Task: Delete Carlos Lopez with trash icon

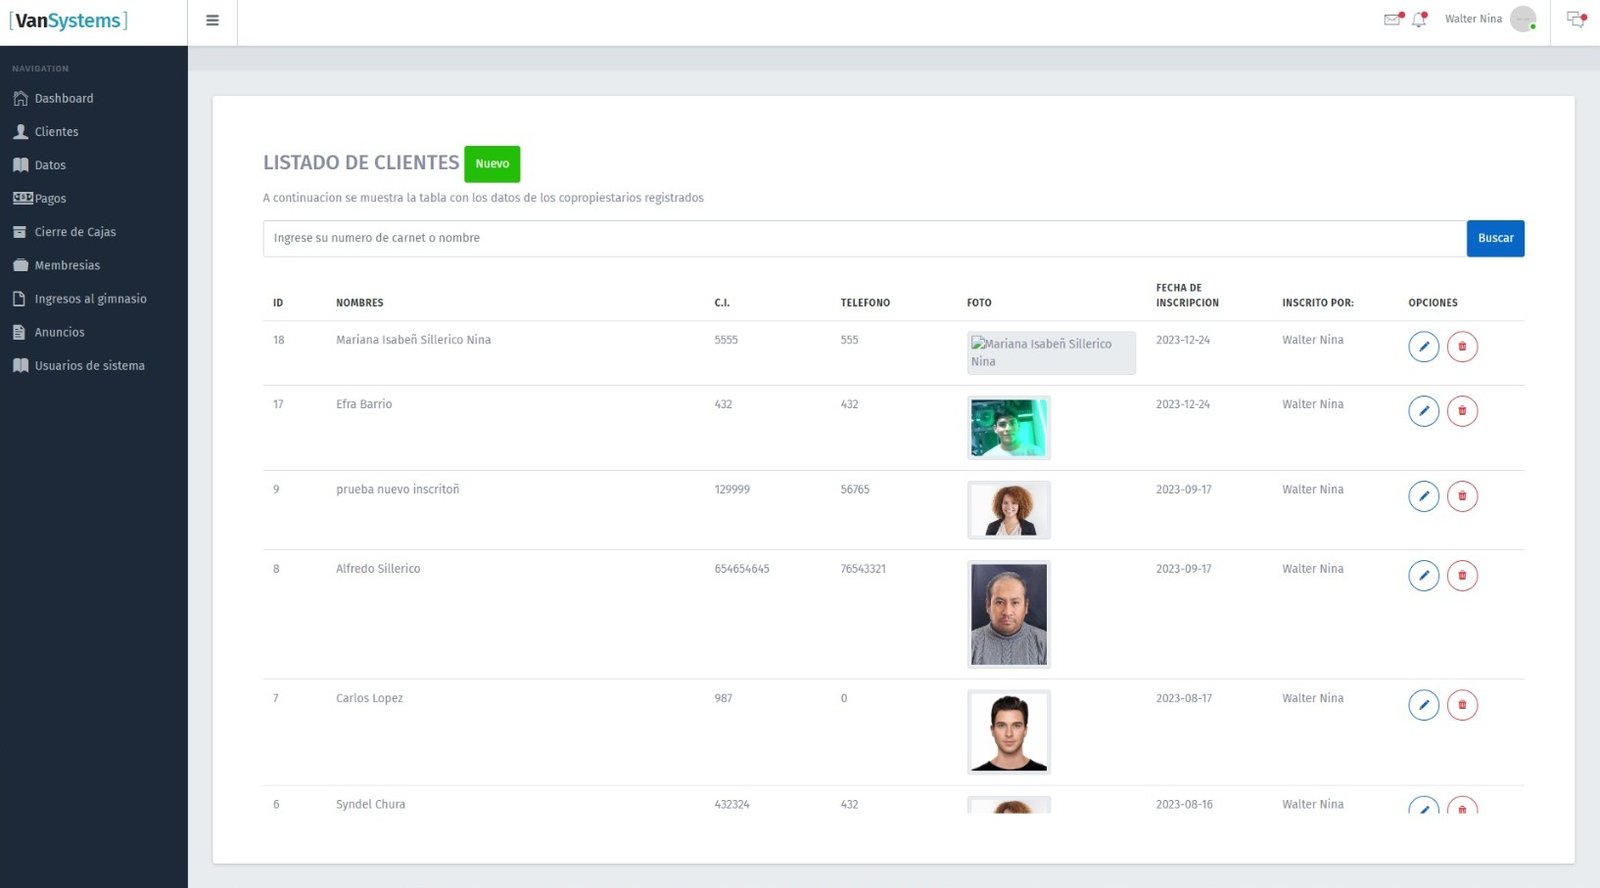Action: coord(1462,705)
